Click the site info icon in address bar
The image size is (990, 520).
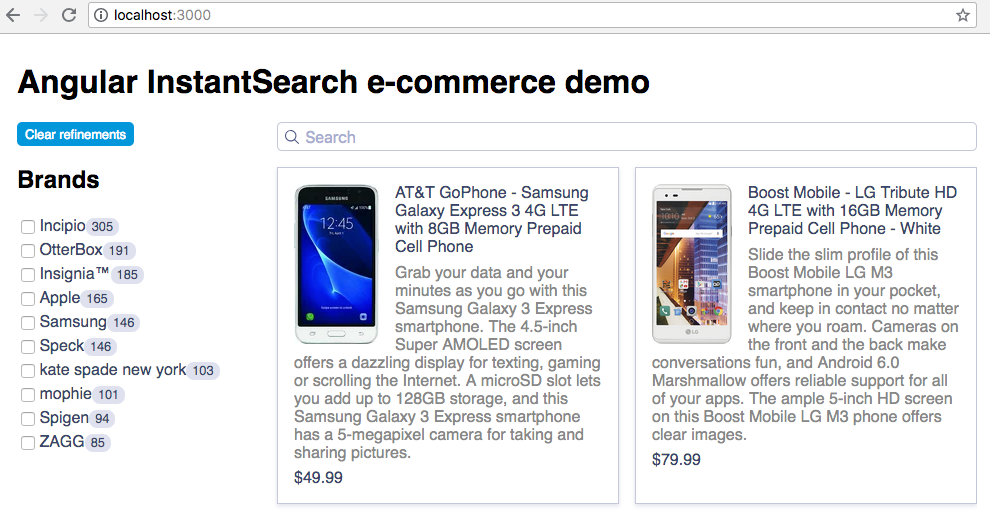tap(101, 15)
